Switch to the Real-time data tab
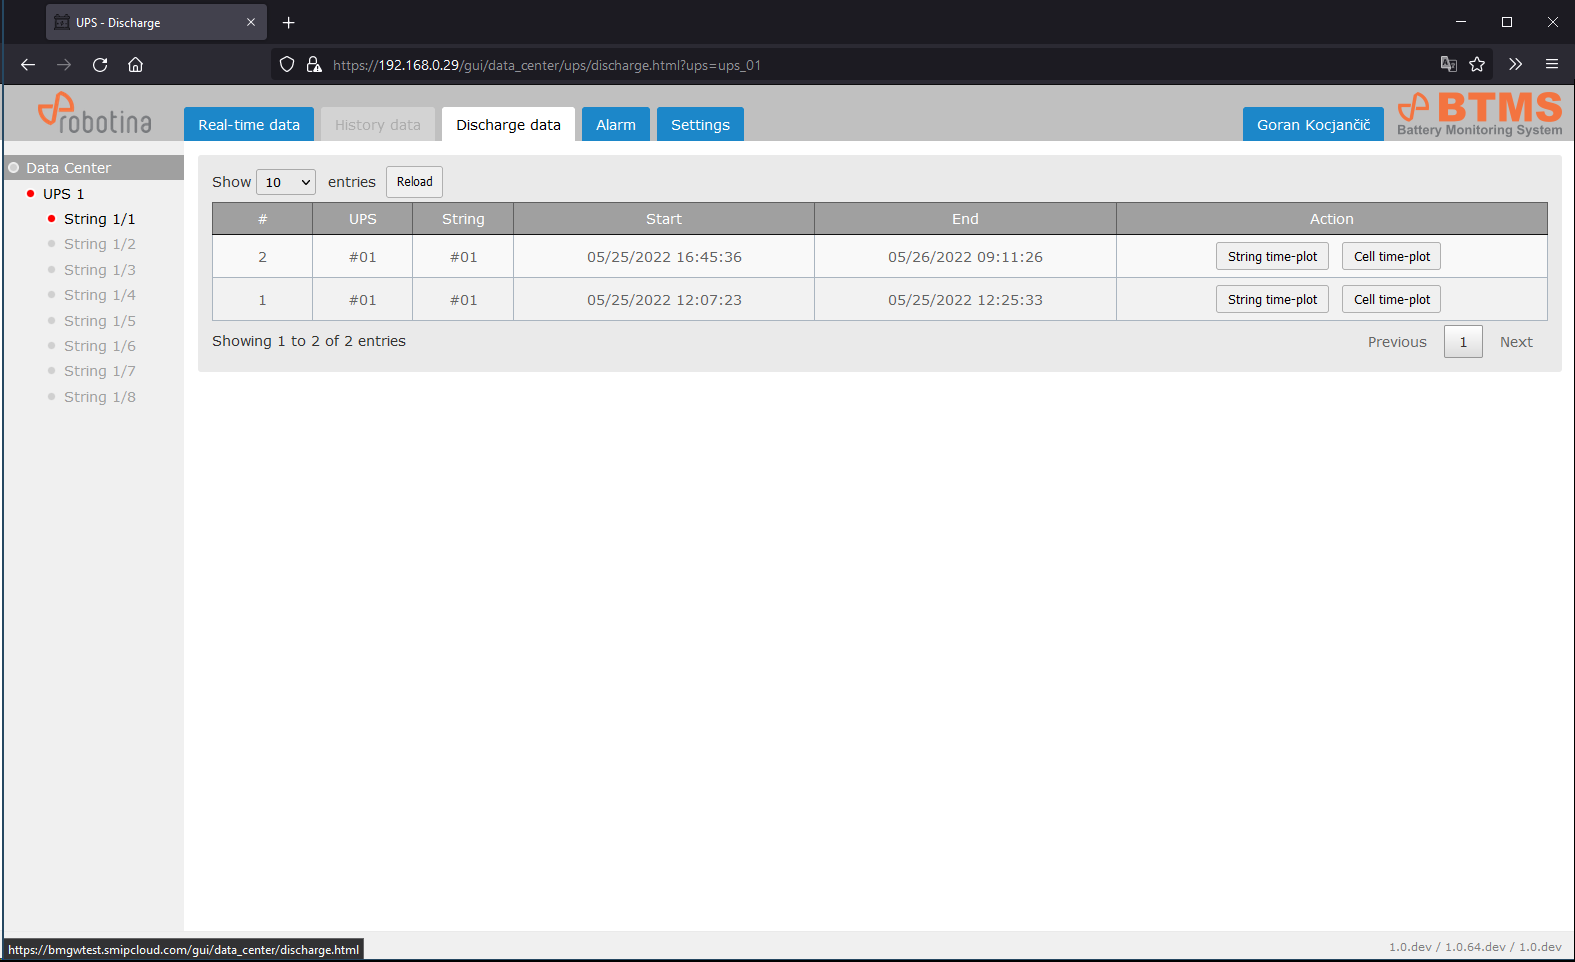1575x962 pixels. [249, 125]
